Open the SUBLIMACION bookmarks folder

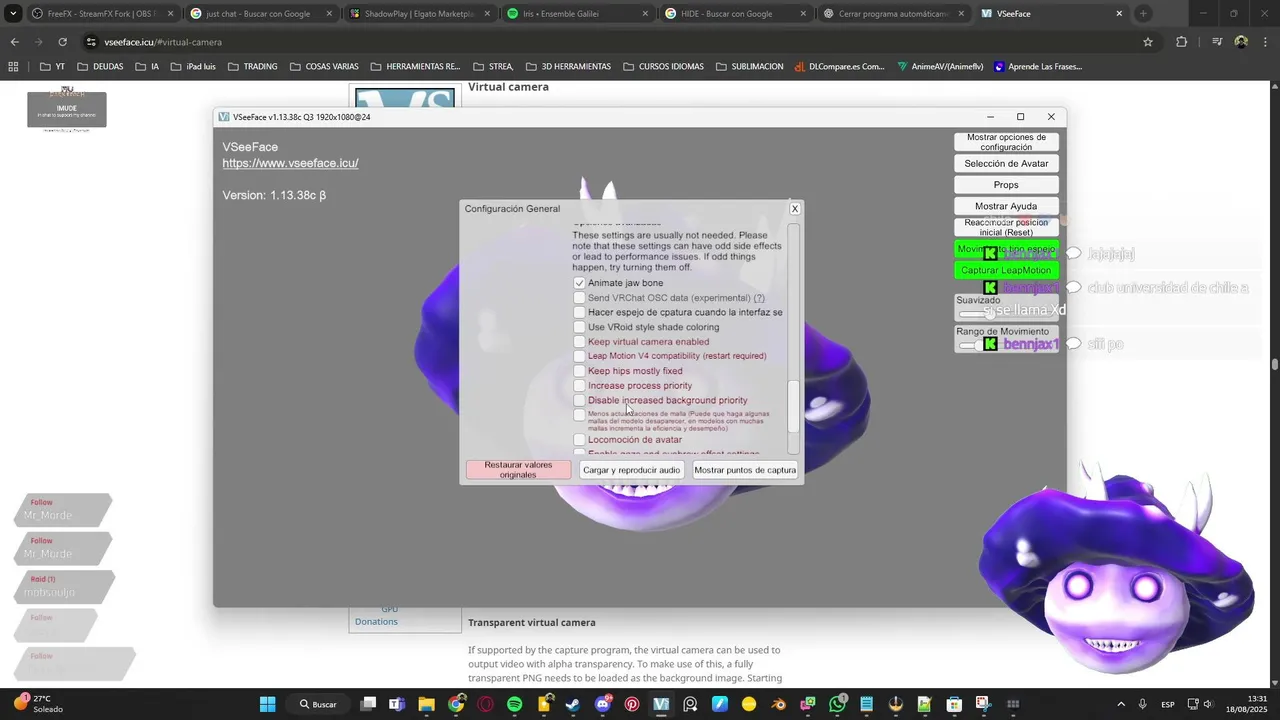749,67
